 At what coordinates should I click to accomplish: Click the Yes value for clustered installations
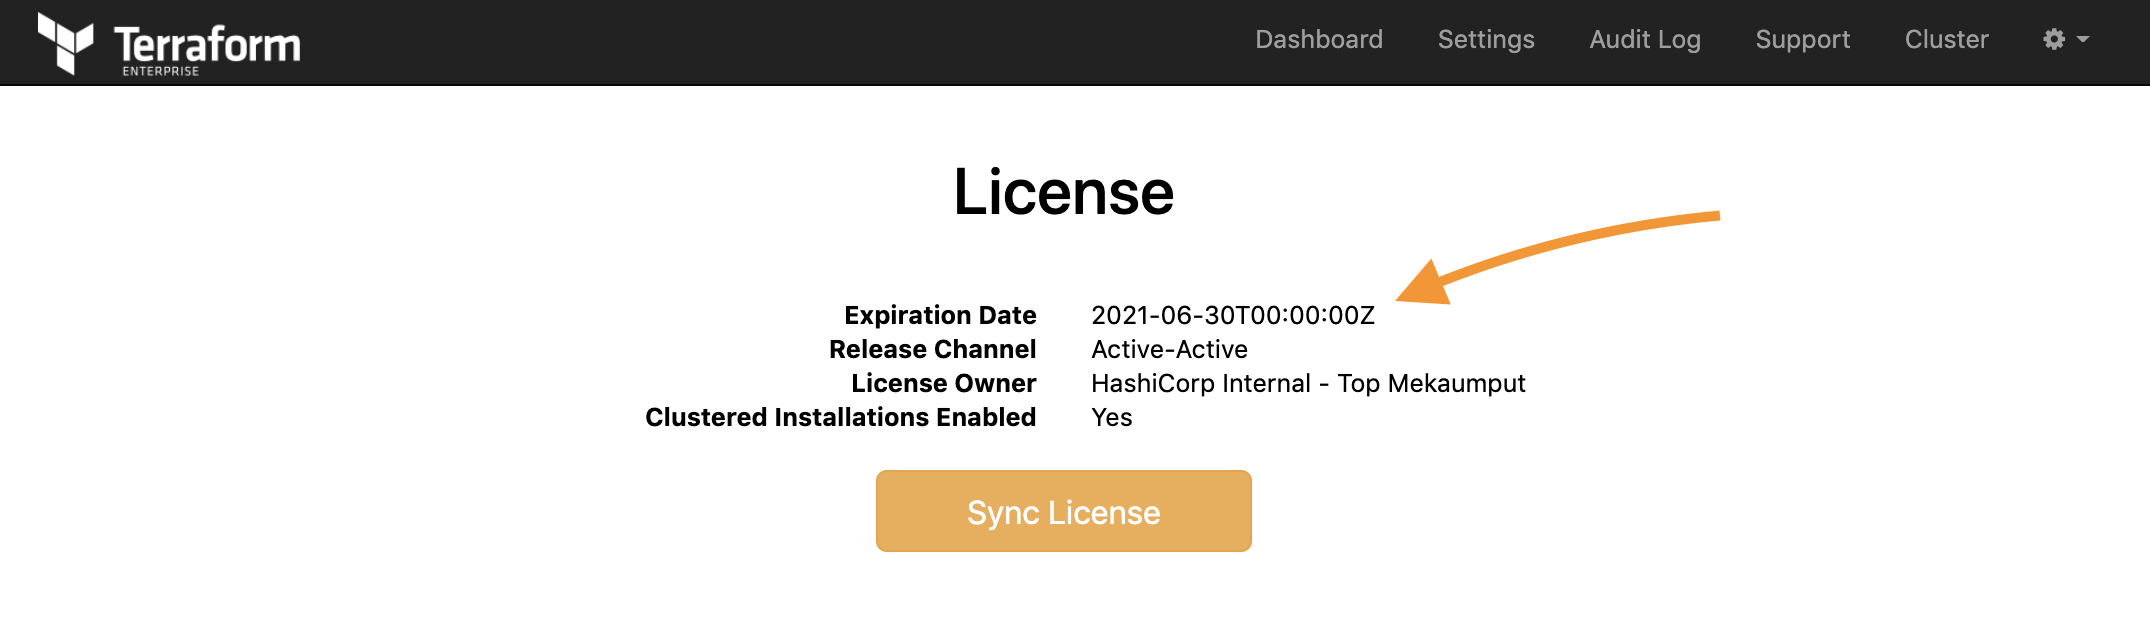click(x=1112, y=417)
